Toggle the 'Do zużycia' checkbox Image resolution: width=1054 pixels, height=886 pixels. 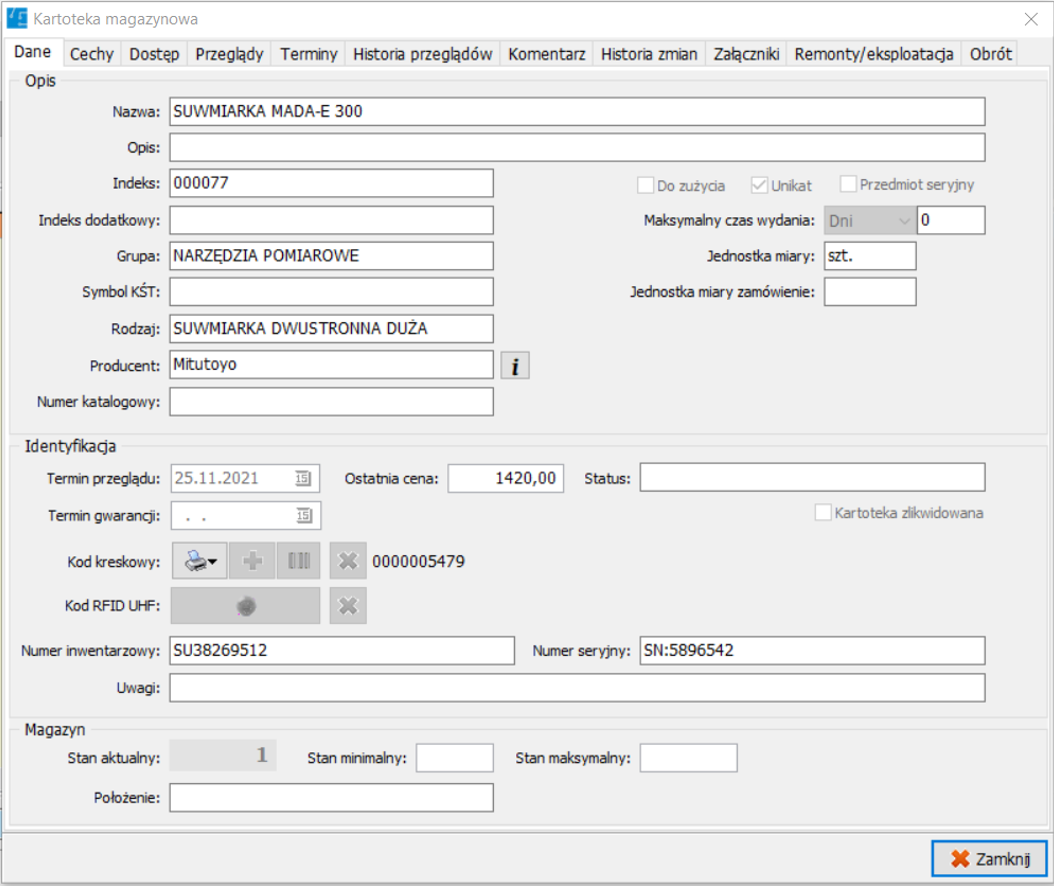(645, 185)
